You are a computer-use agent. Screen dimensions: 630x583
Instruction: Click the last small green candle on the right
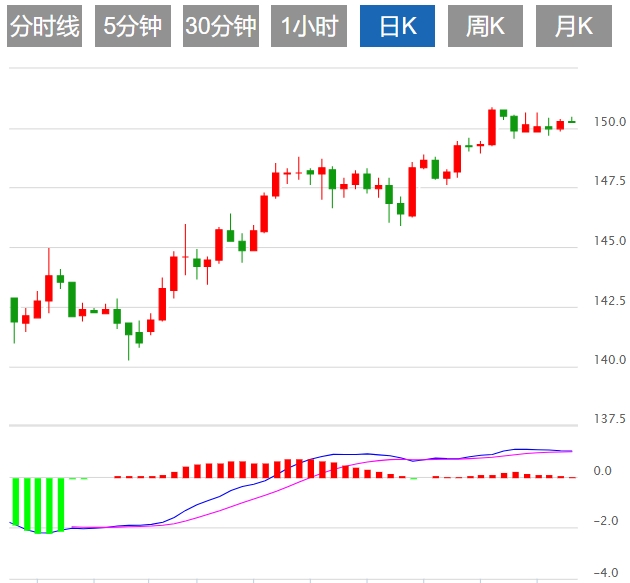572,121
